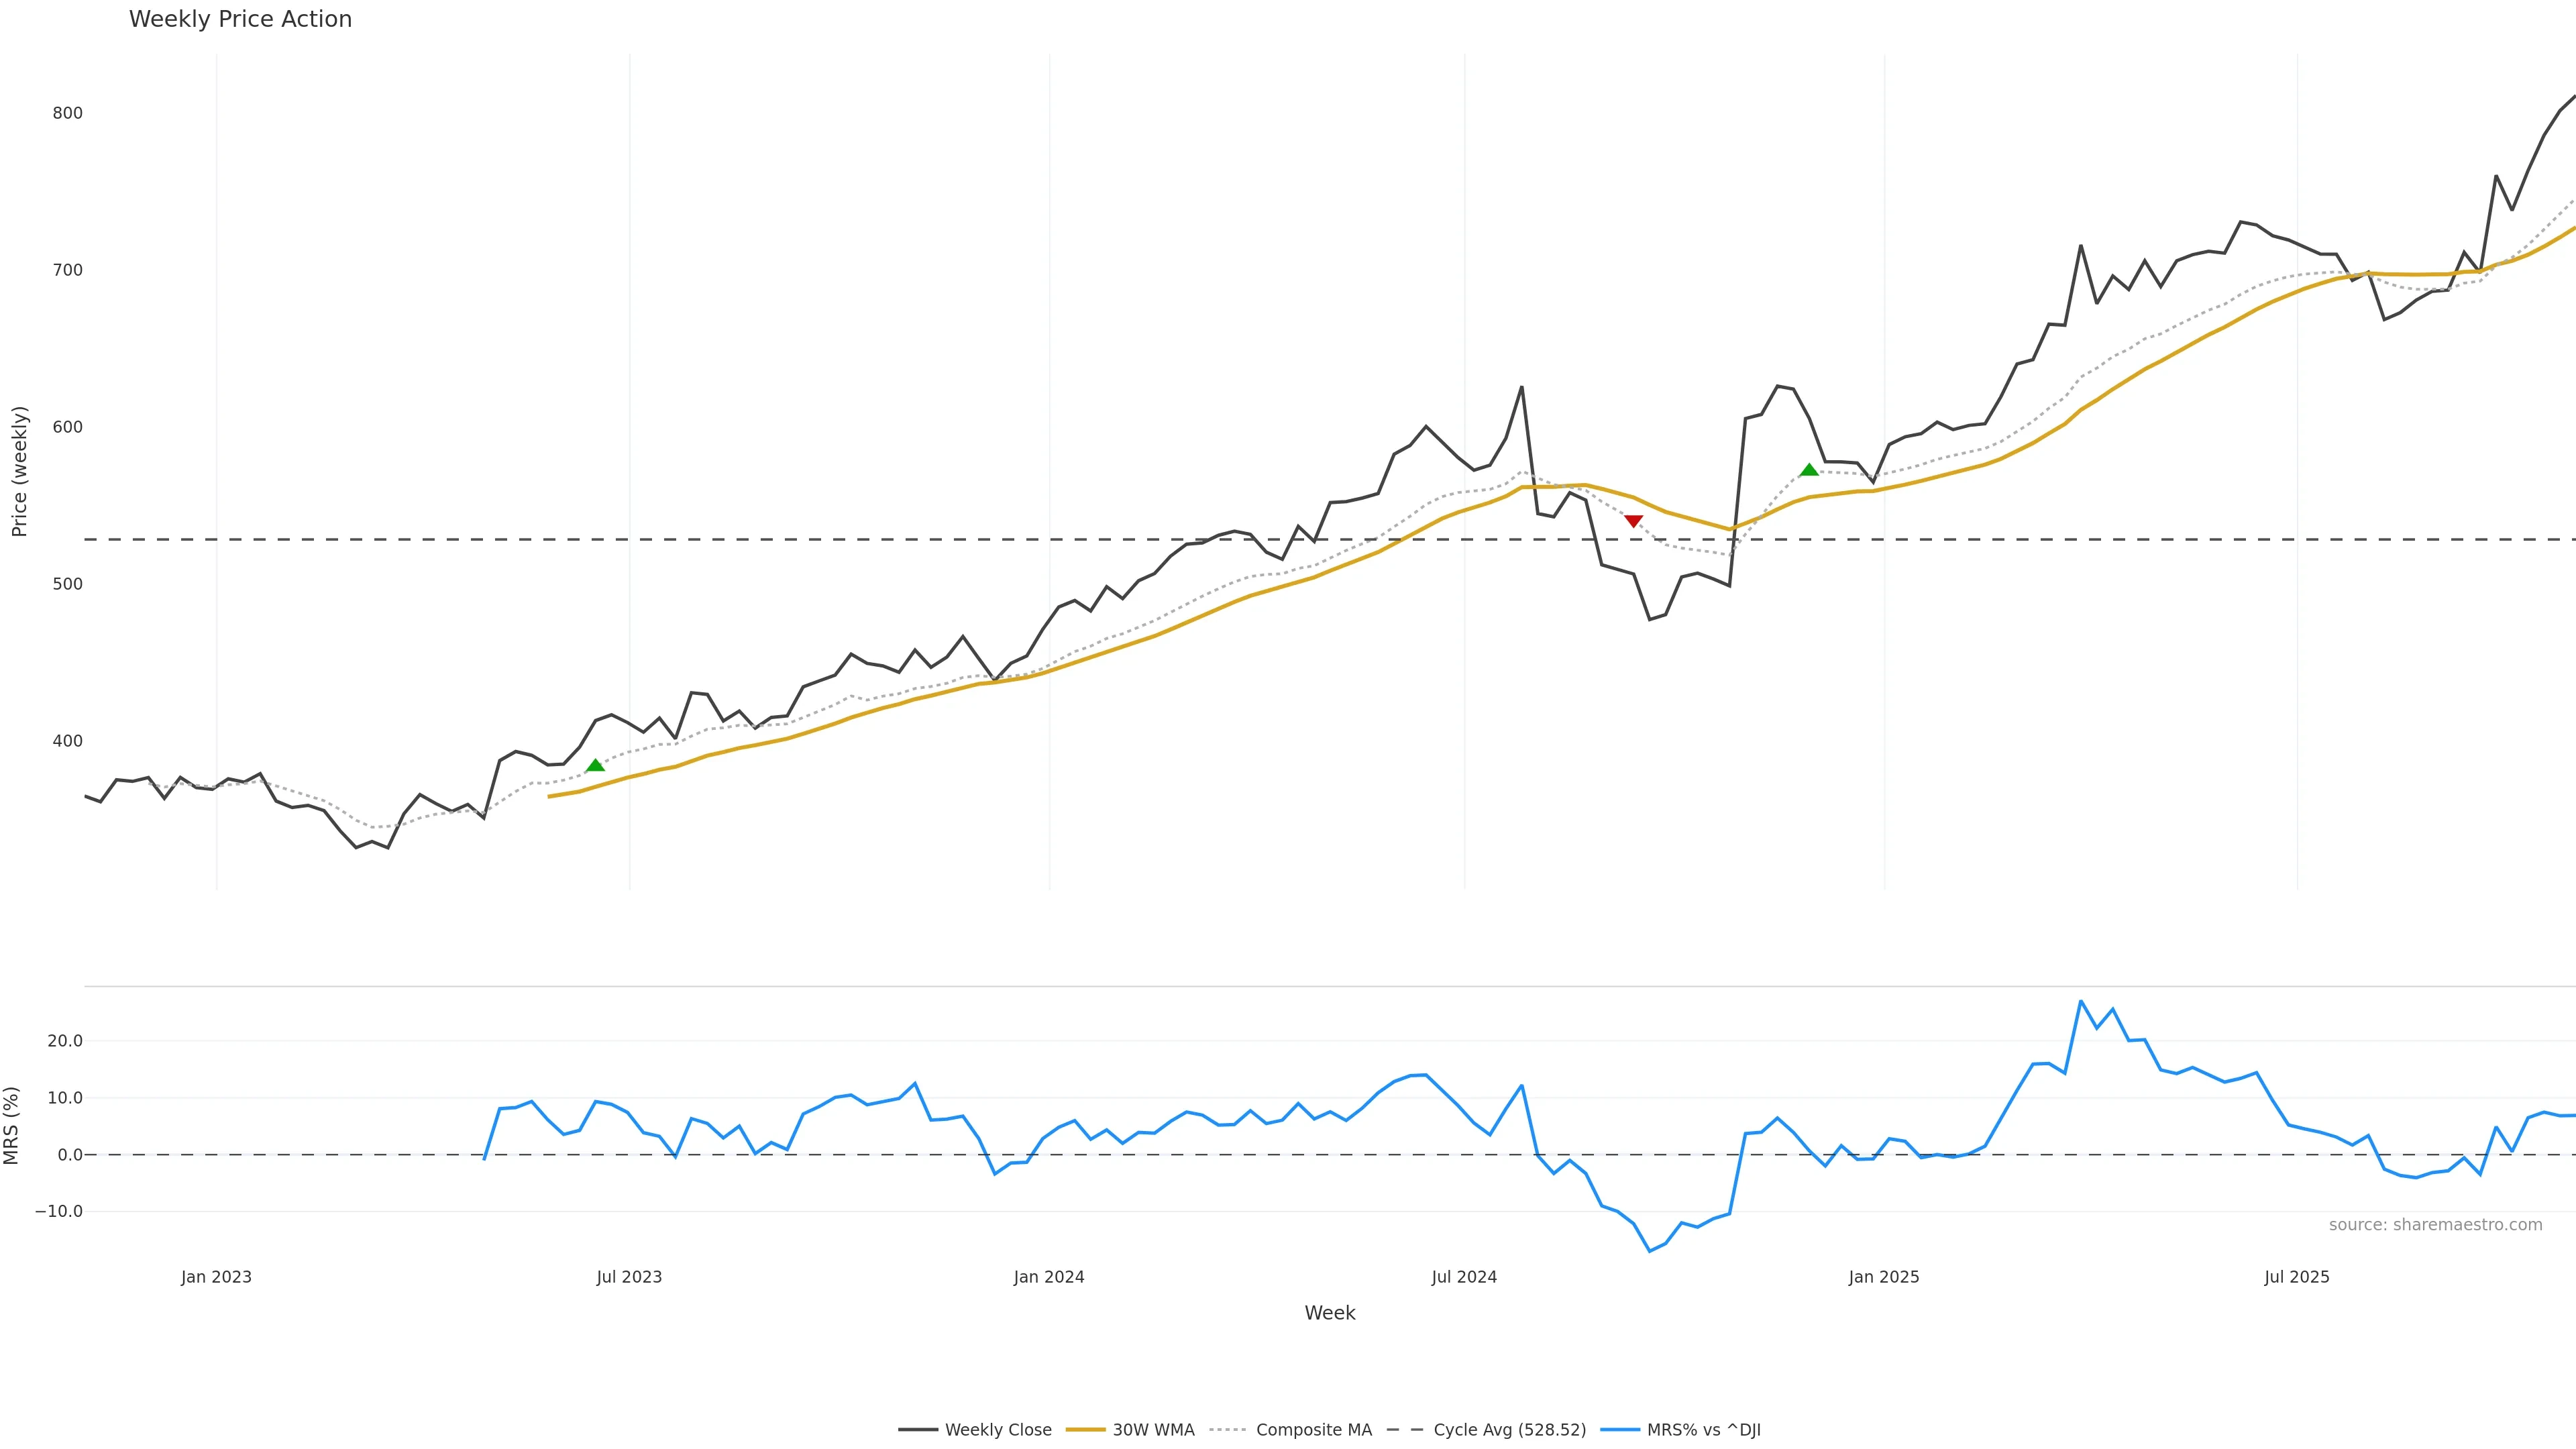
Task: Hide the Composite MA series via legend
Action: [1313, 1430]
